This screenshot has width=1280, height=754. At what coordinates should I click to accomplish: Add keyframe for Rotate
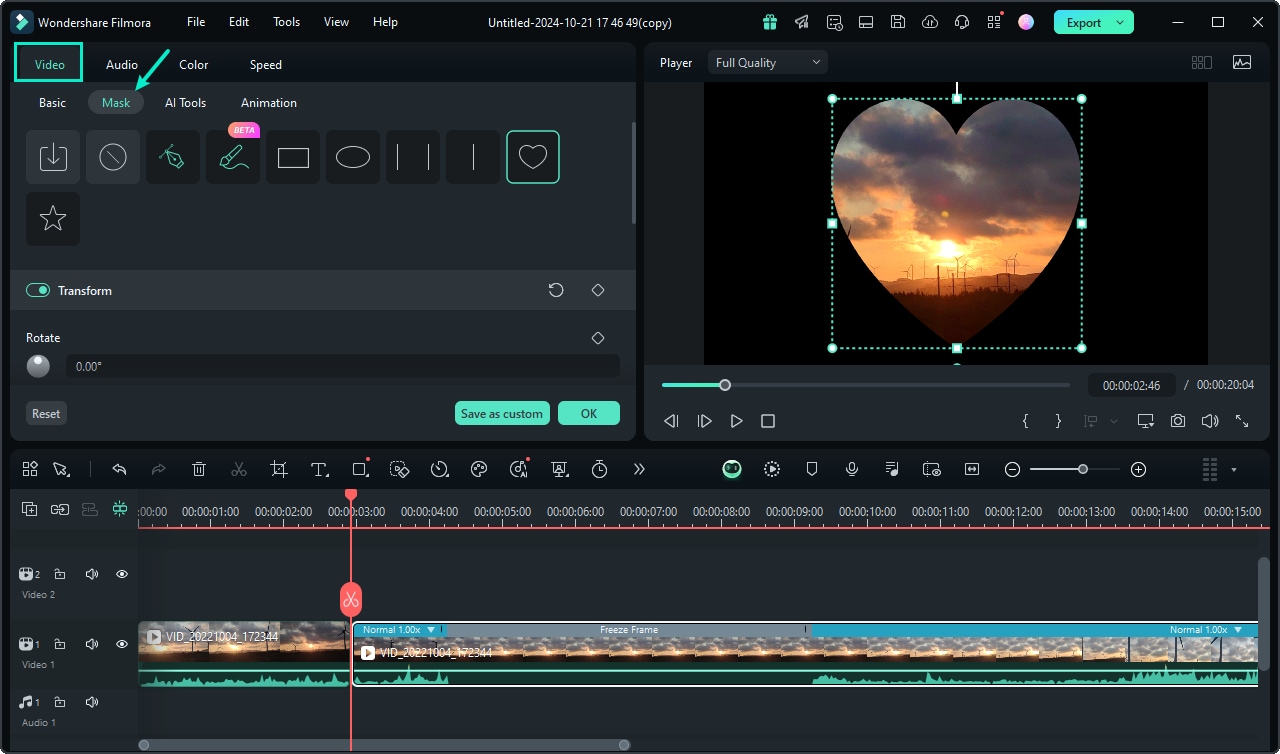point(598,338)
